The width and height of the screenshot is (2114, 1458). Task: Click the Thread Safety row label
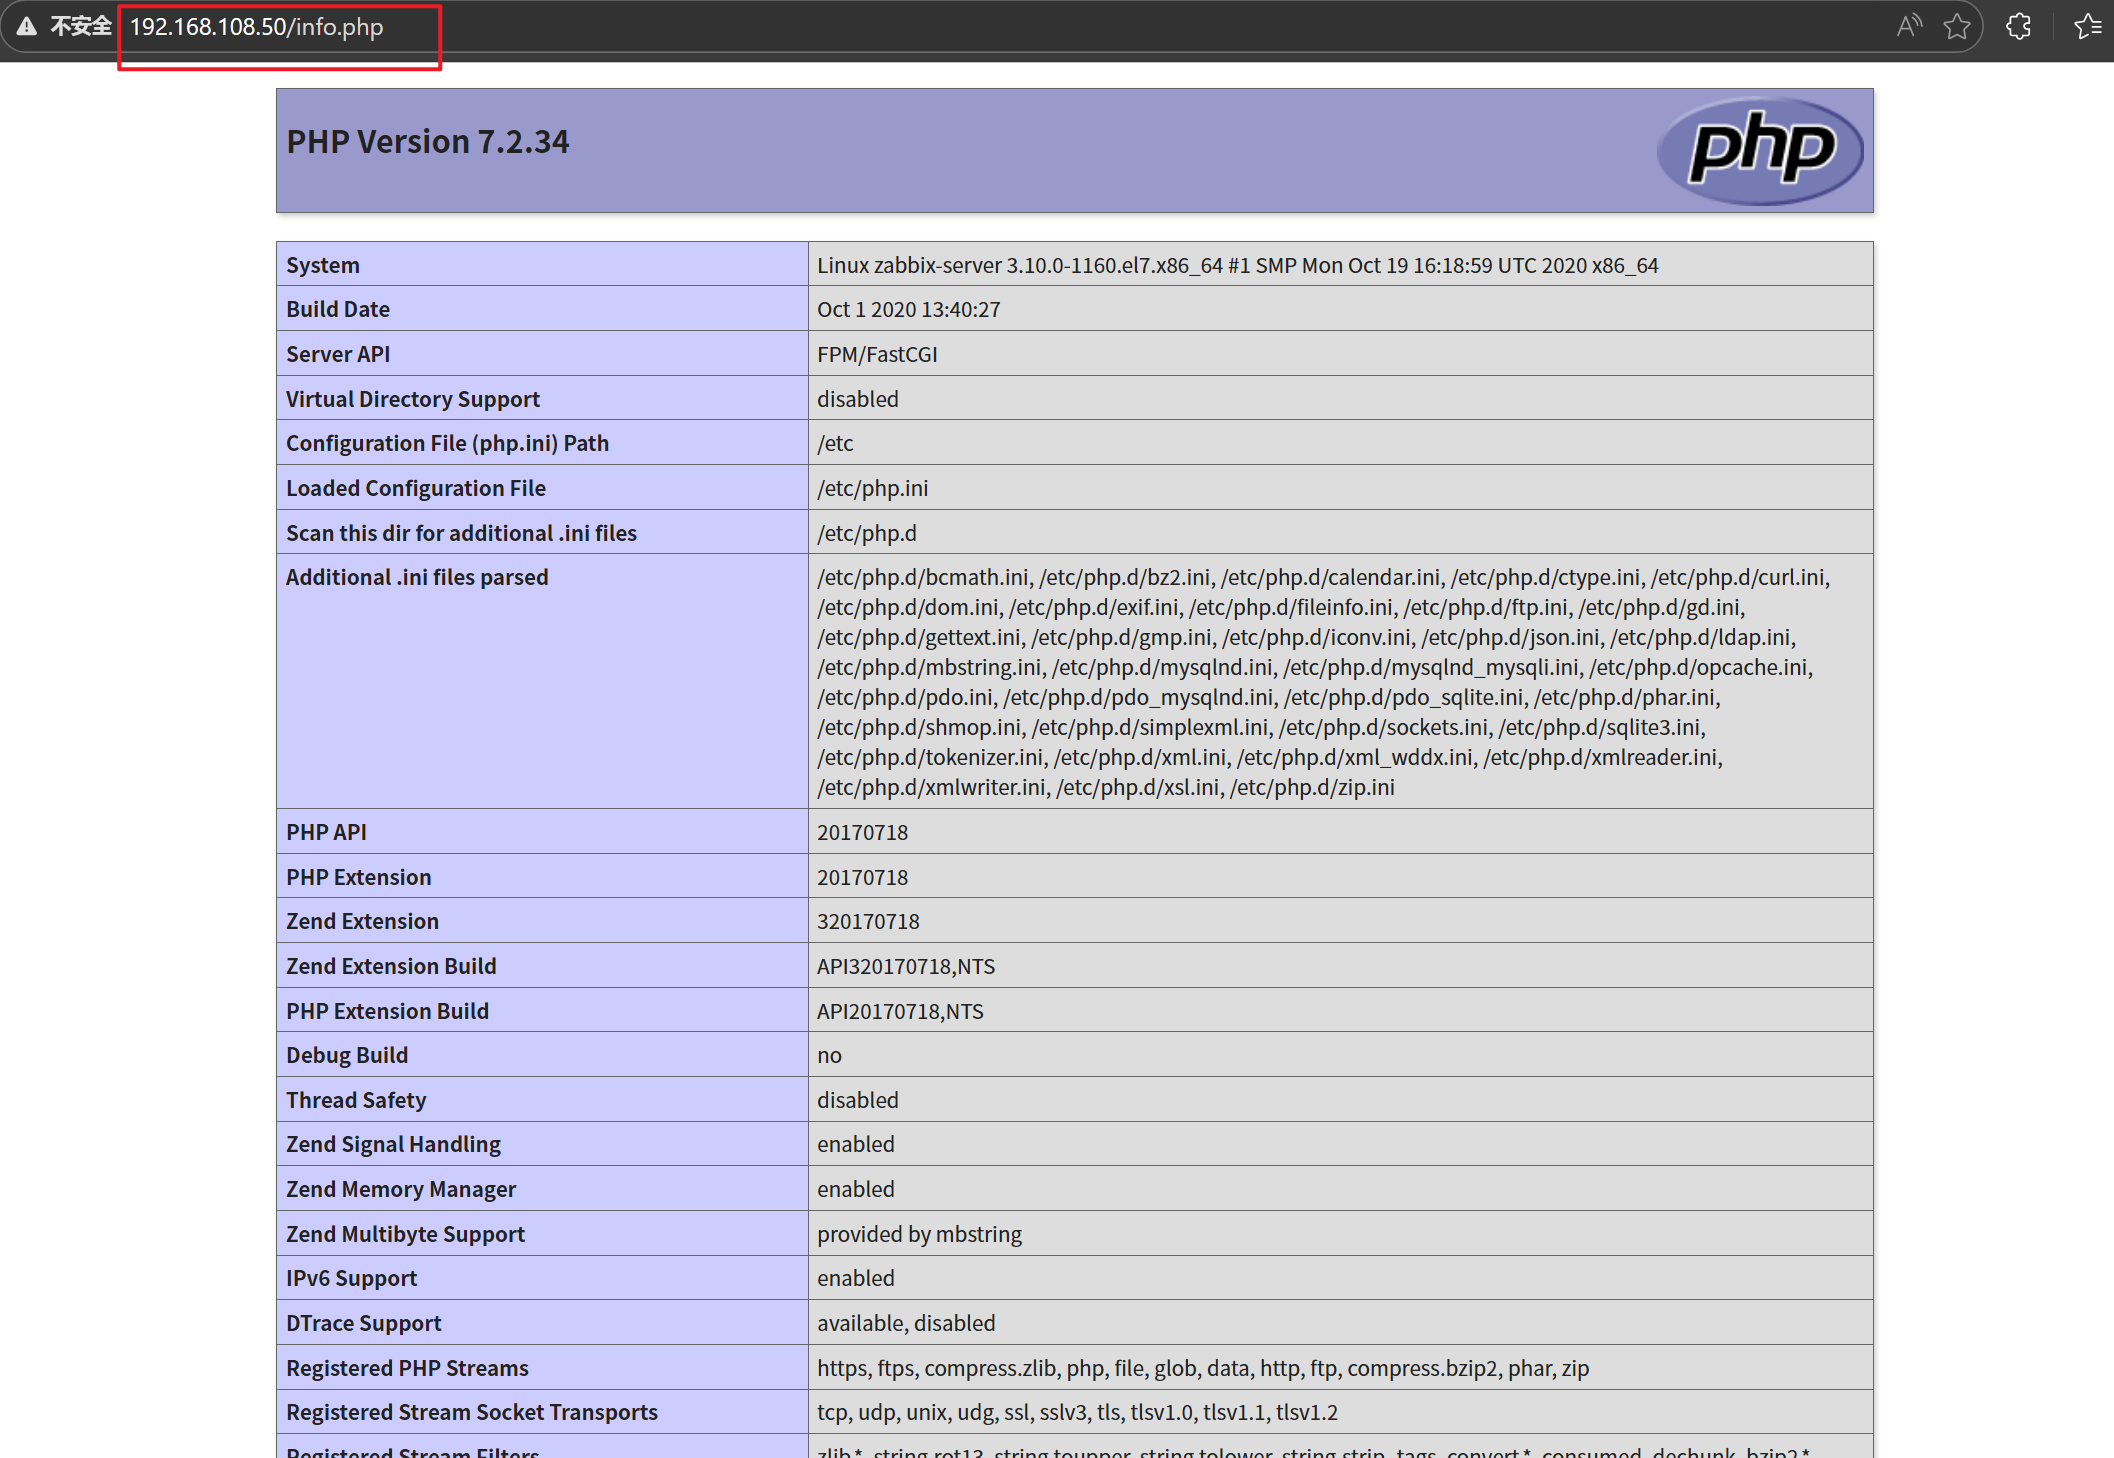click(356, 1100)
